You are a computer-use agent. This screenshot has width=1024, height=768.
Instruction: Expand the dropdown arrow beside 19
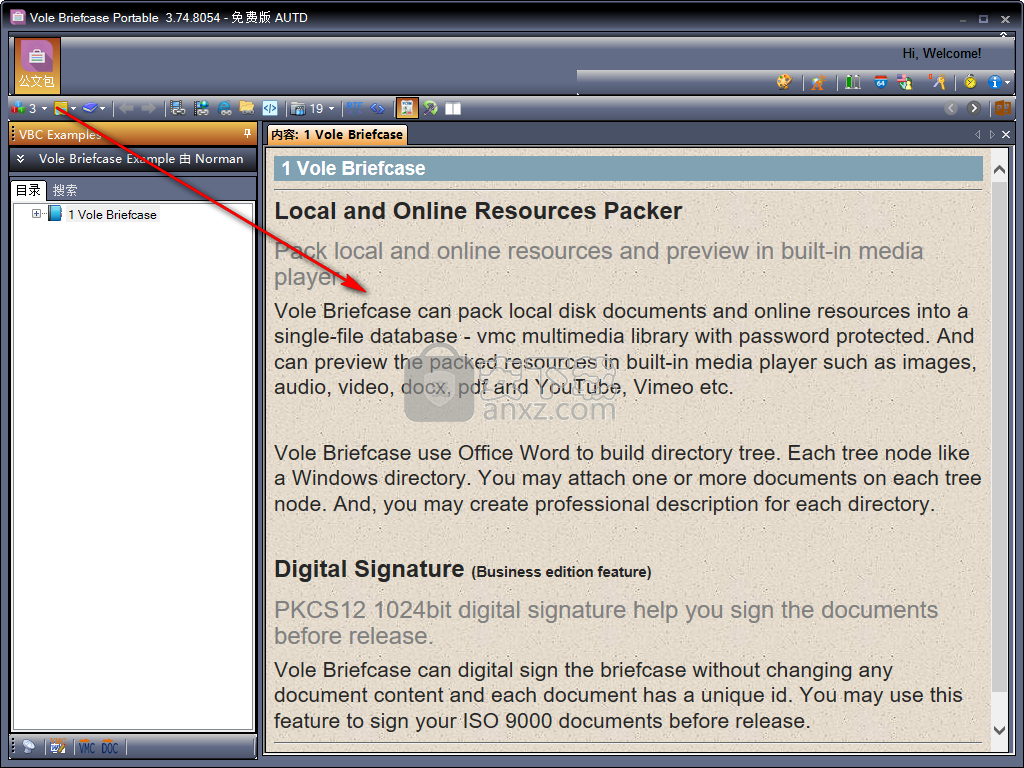pos(331,108)
